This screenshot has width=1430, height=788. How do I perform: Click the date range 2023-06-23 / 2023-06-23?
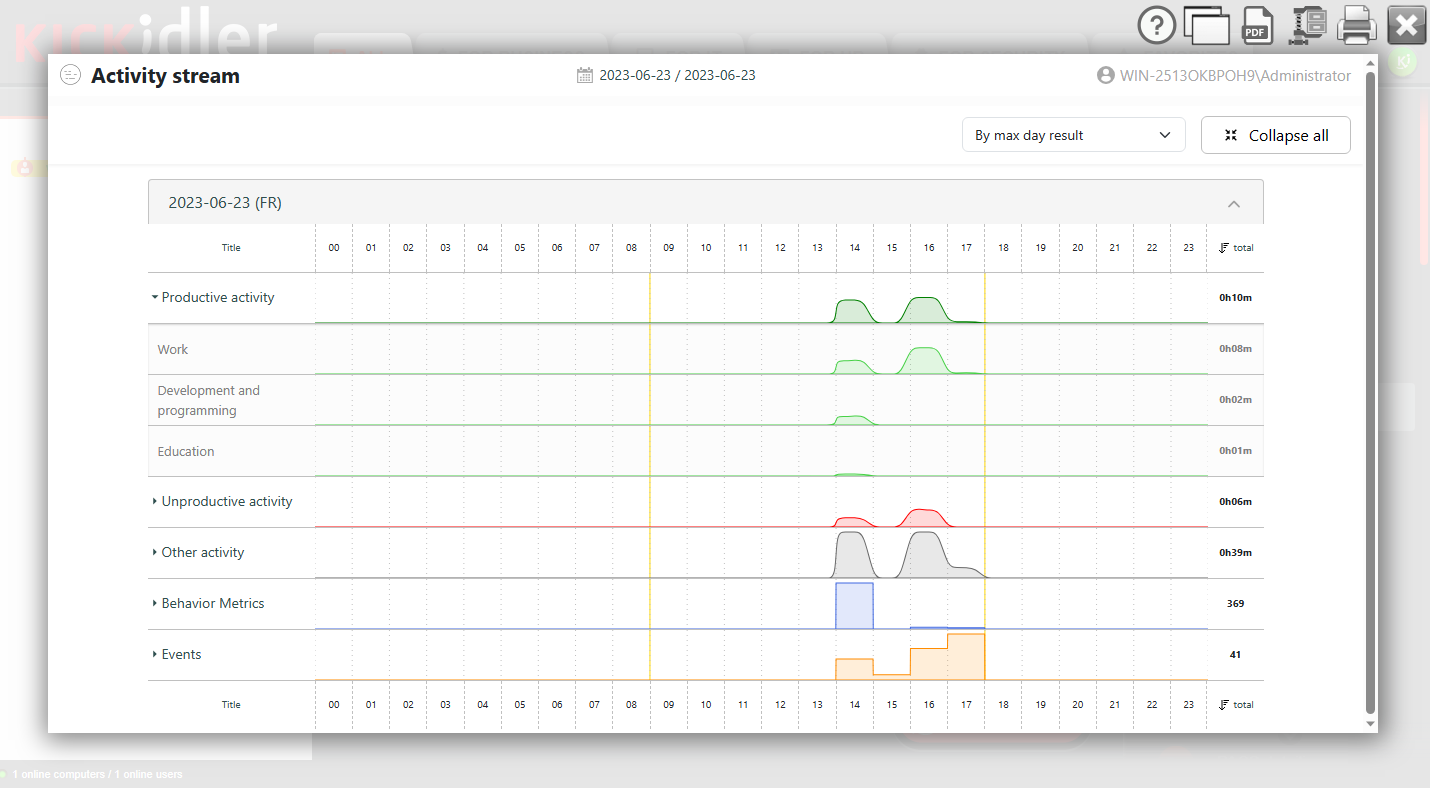(x=677, y=75)
